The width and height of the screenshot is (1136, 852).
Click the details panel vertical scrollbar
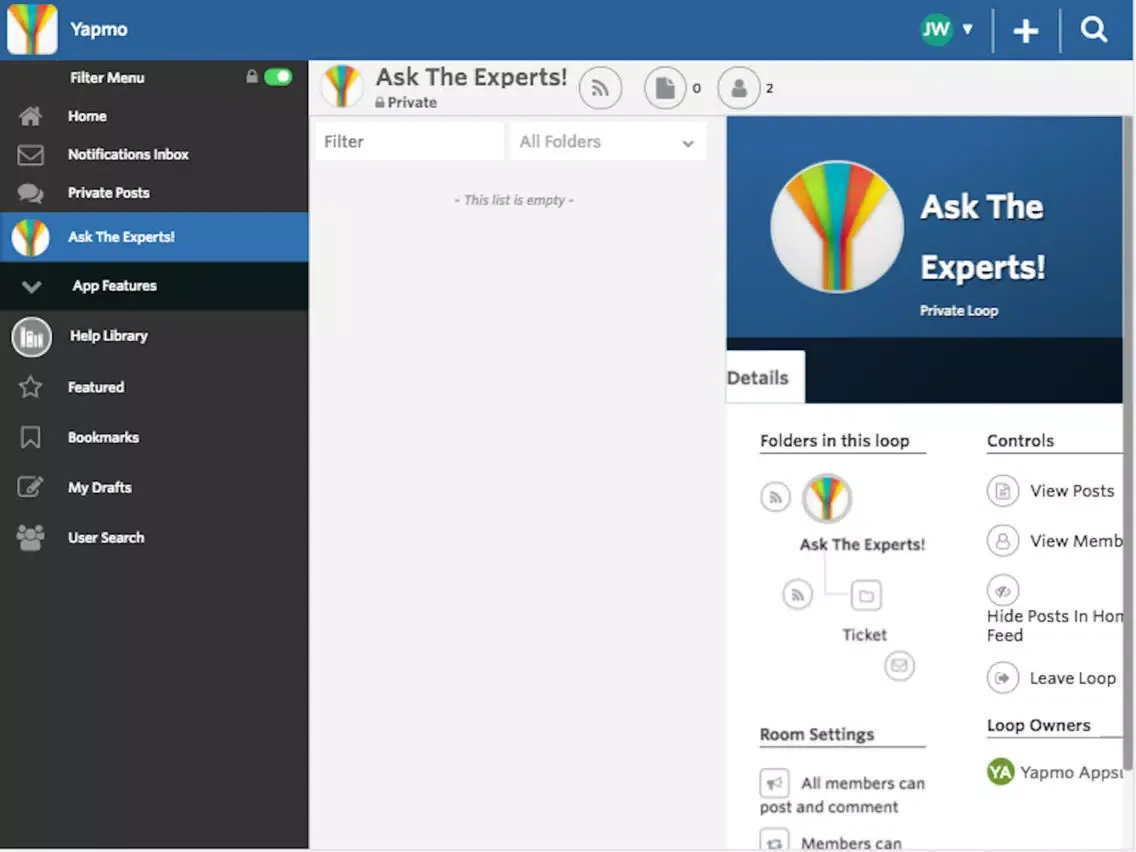[1127, 443]
